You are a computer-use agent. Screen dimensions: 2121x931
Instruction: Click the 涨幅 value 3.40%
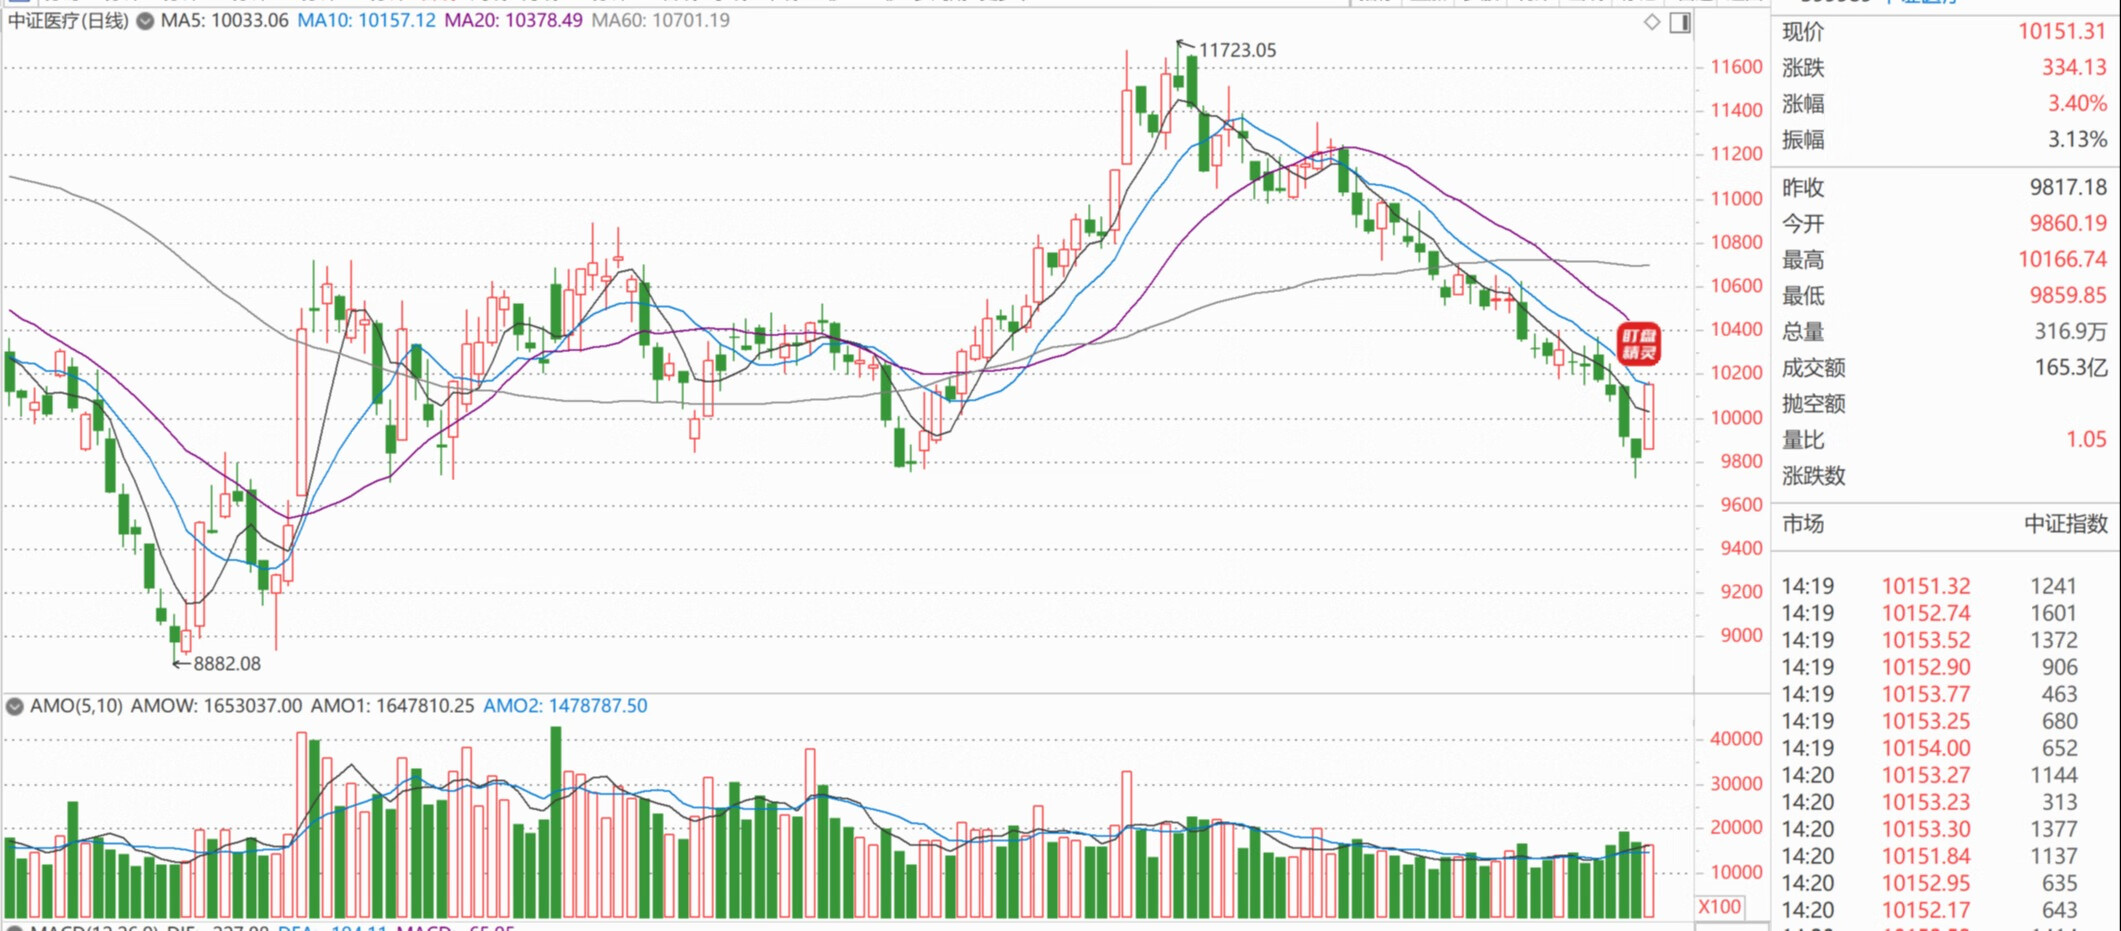[2076, 104]
